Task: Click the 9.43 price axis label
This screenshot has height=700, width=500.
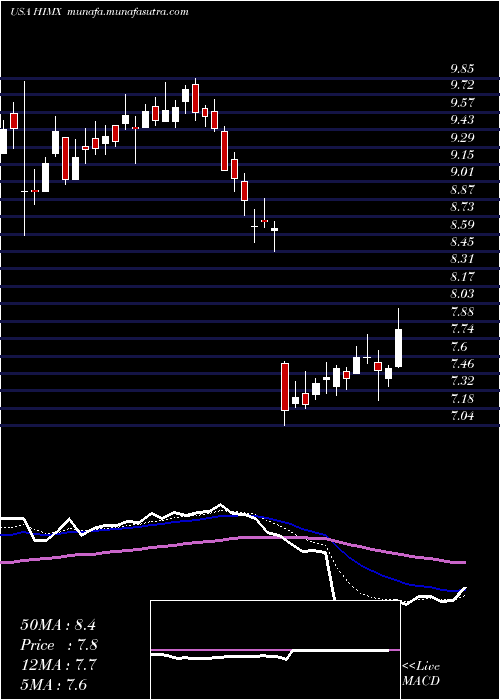Action: click(x=462, y=120)
